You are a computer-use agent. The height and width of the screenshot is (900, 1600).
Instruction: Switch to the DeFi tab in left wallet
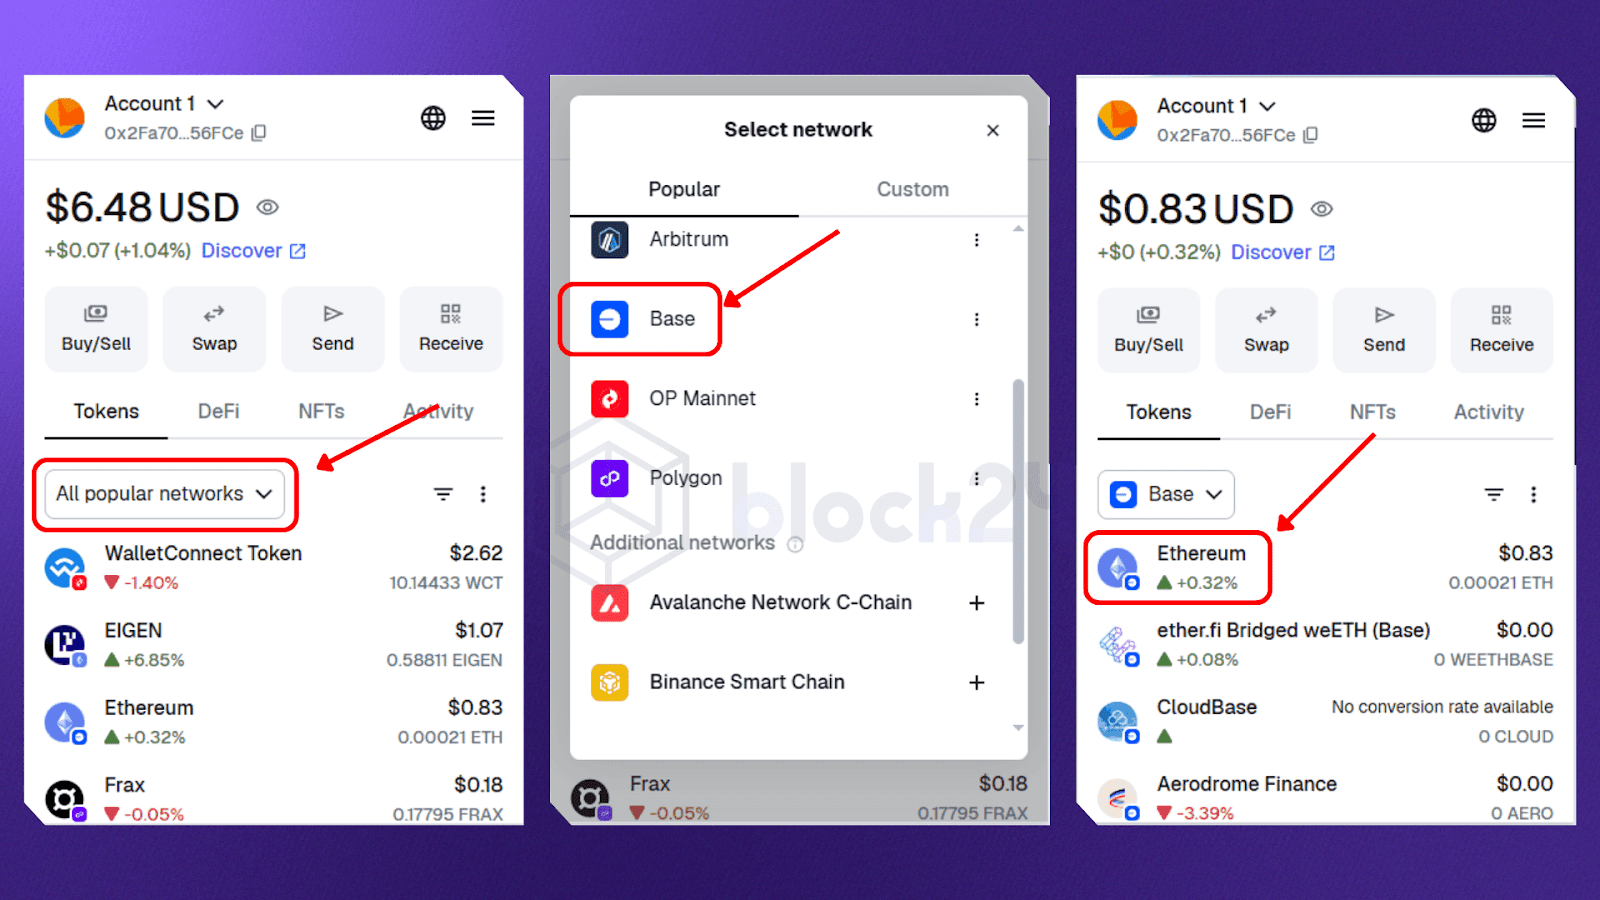click(x=218, y=411)
